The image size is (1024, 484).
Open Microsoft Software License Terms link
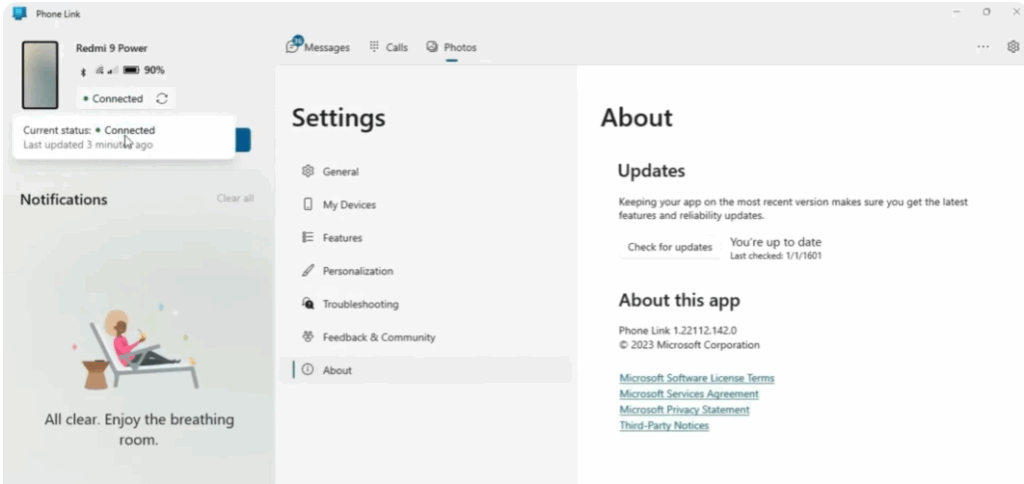point(696,378)
